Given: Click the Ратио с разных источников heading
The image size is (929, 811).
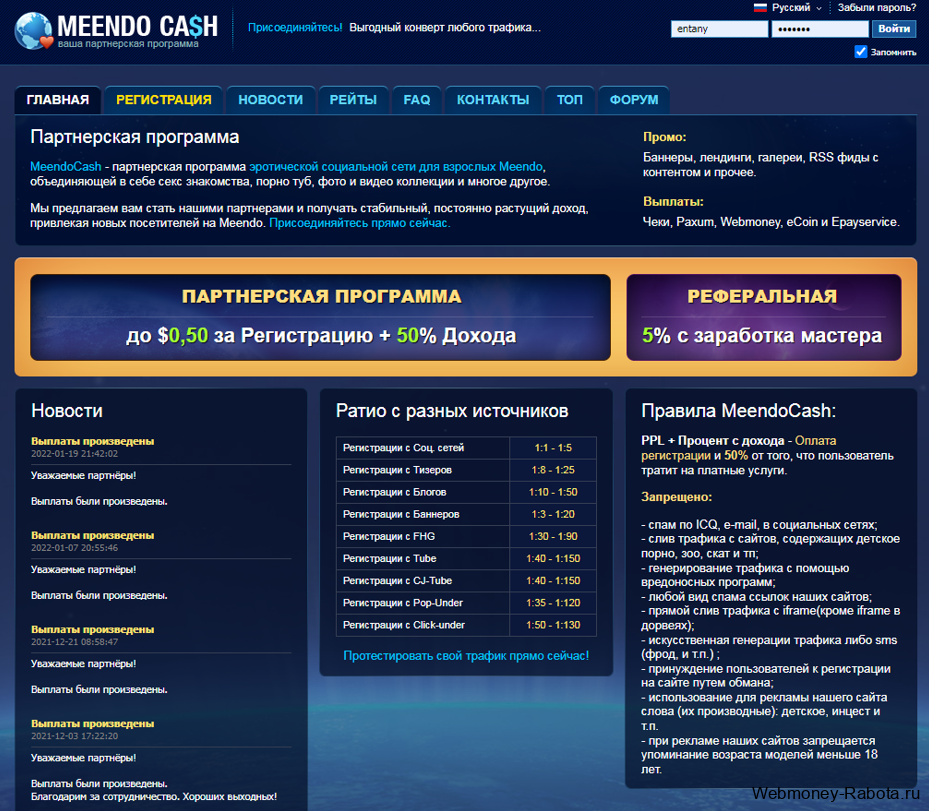Looking at the screenshot, I should click(452, 411).
